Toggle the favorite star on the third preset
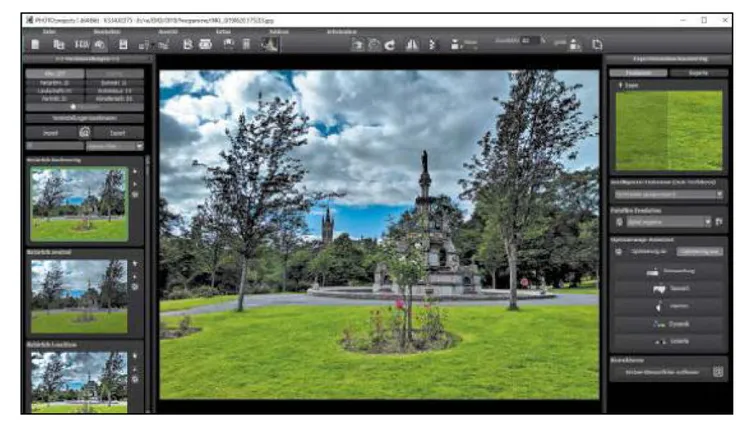 [135, 356]
